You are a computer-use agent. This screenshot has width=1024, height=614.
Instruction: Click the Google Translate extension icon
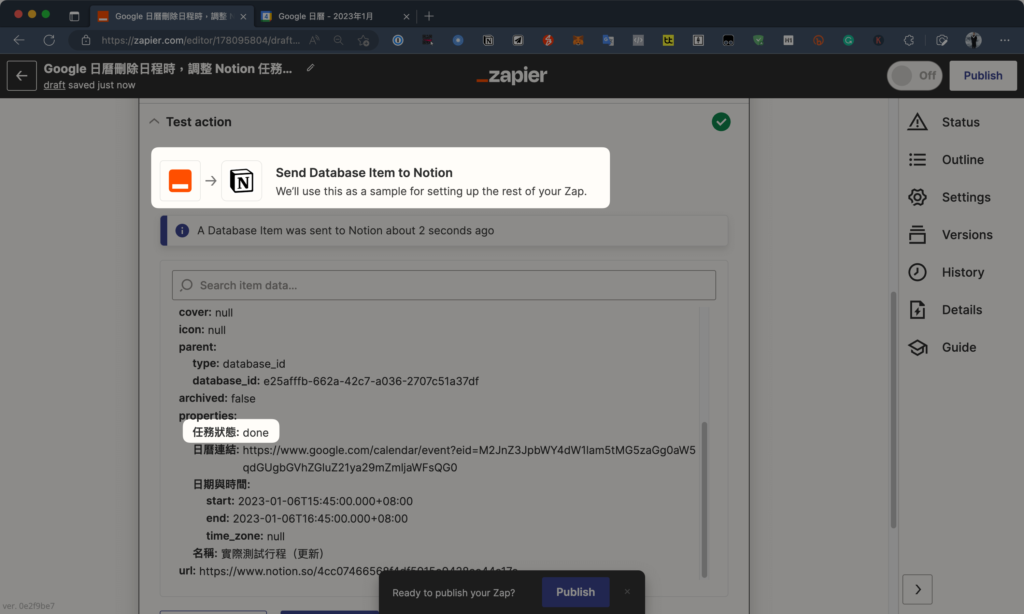coord(608,40)
